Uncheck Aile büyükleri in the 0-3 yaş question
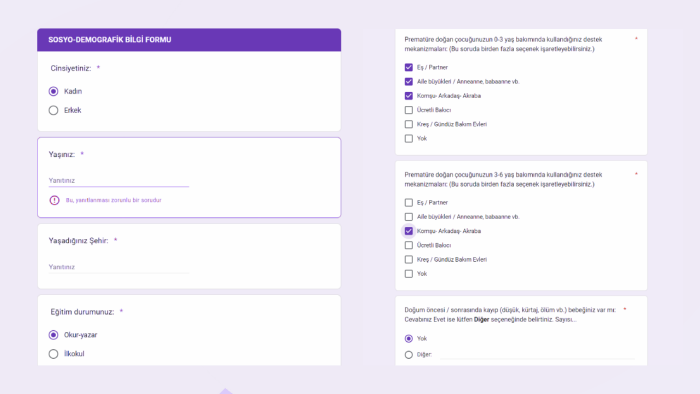The height and width of the screenshot is (394, 700). (409, 82)
